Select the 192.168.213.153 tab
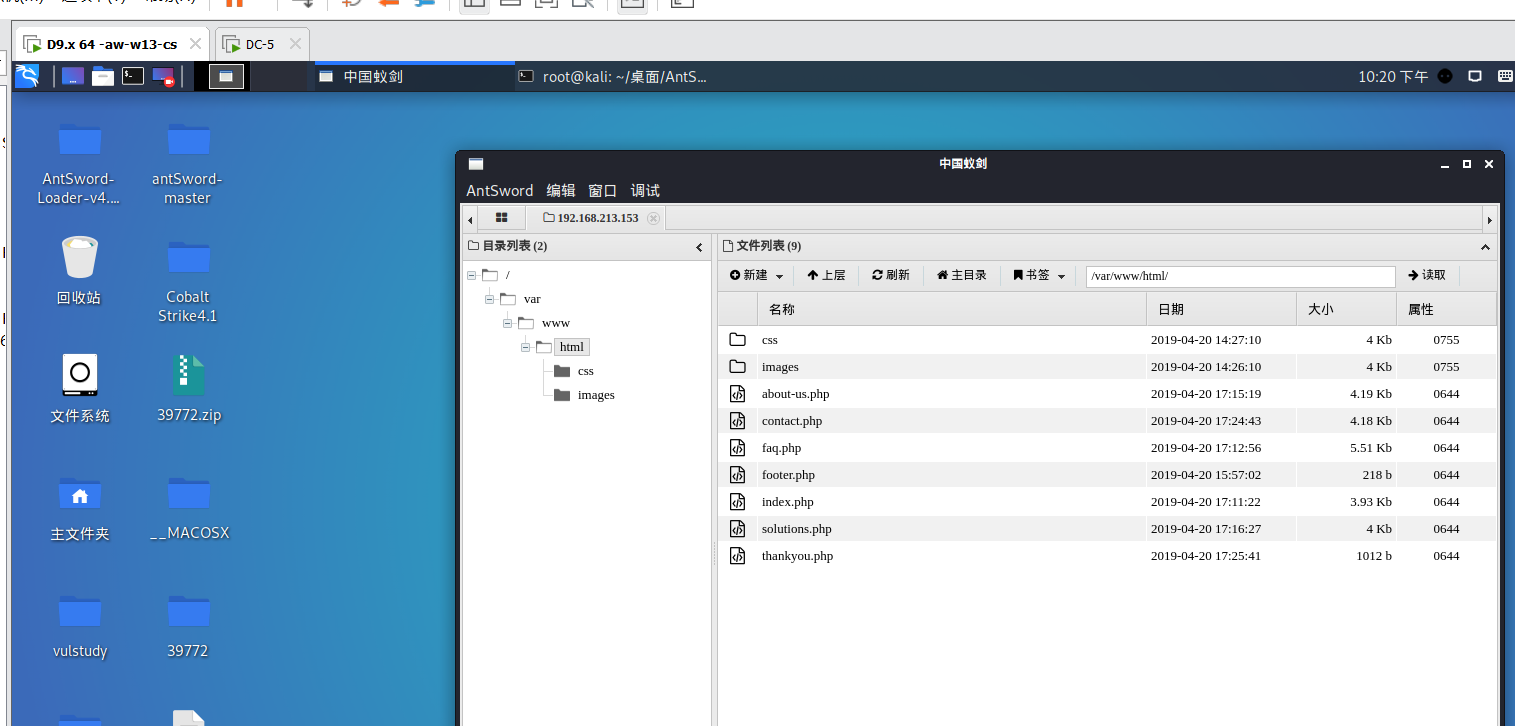This screenshot has height=726, width=1515. tap(597, 218)
